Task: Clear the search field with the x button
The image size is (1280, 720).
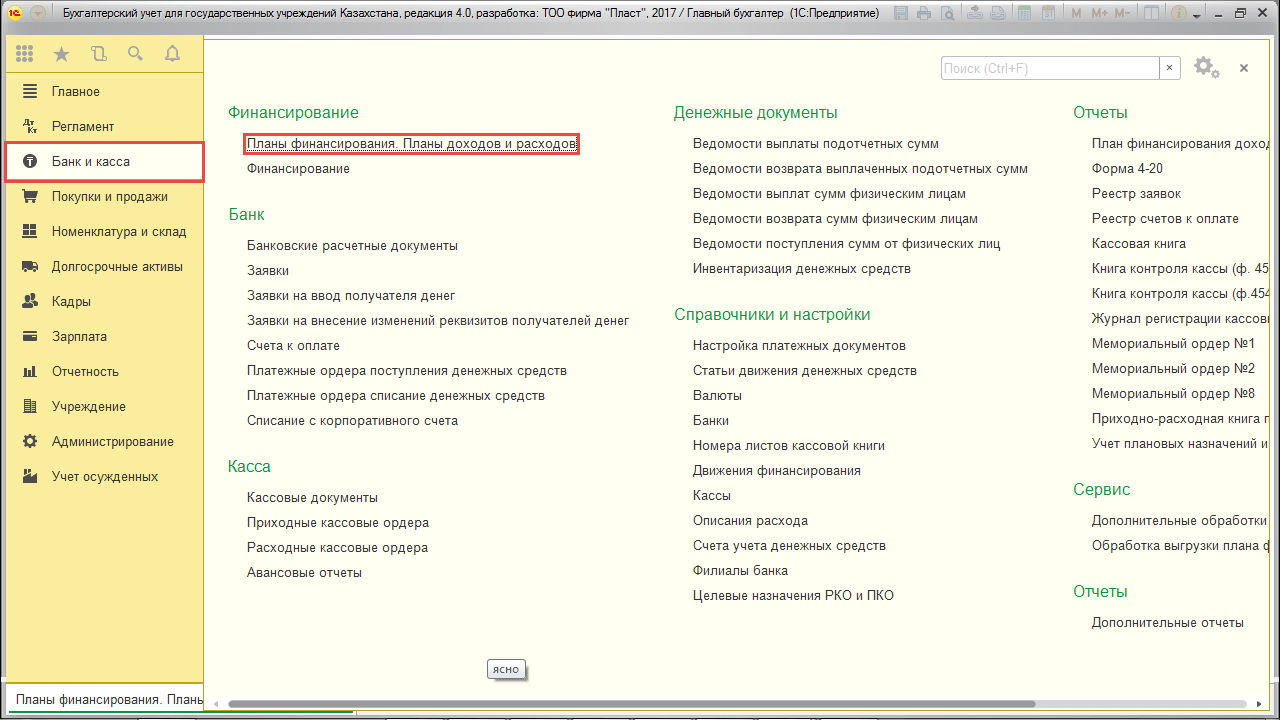Action: (x=1169, y=68)
